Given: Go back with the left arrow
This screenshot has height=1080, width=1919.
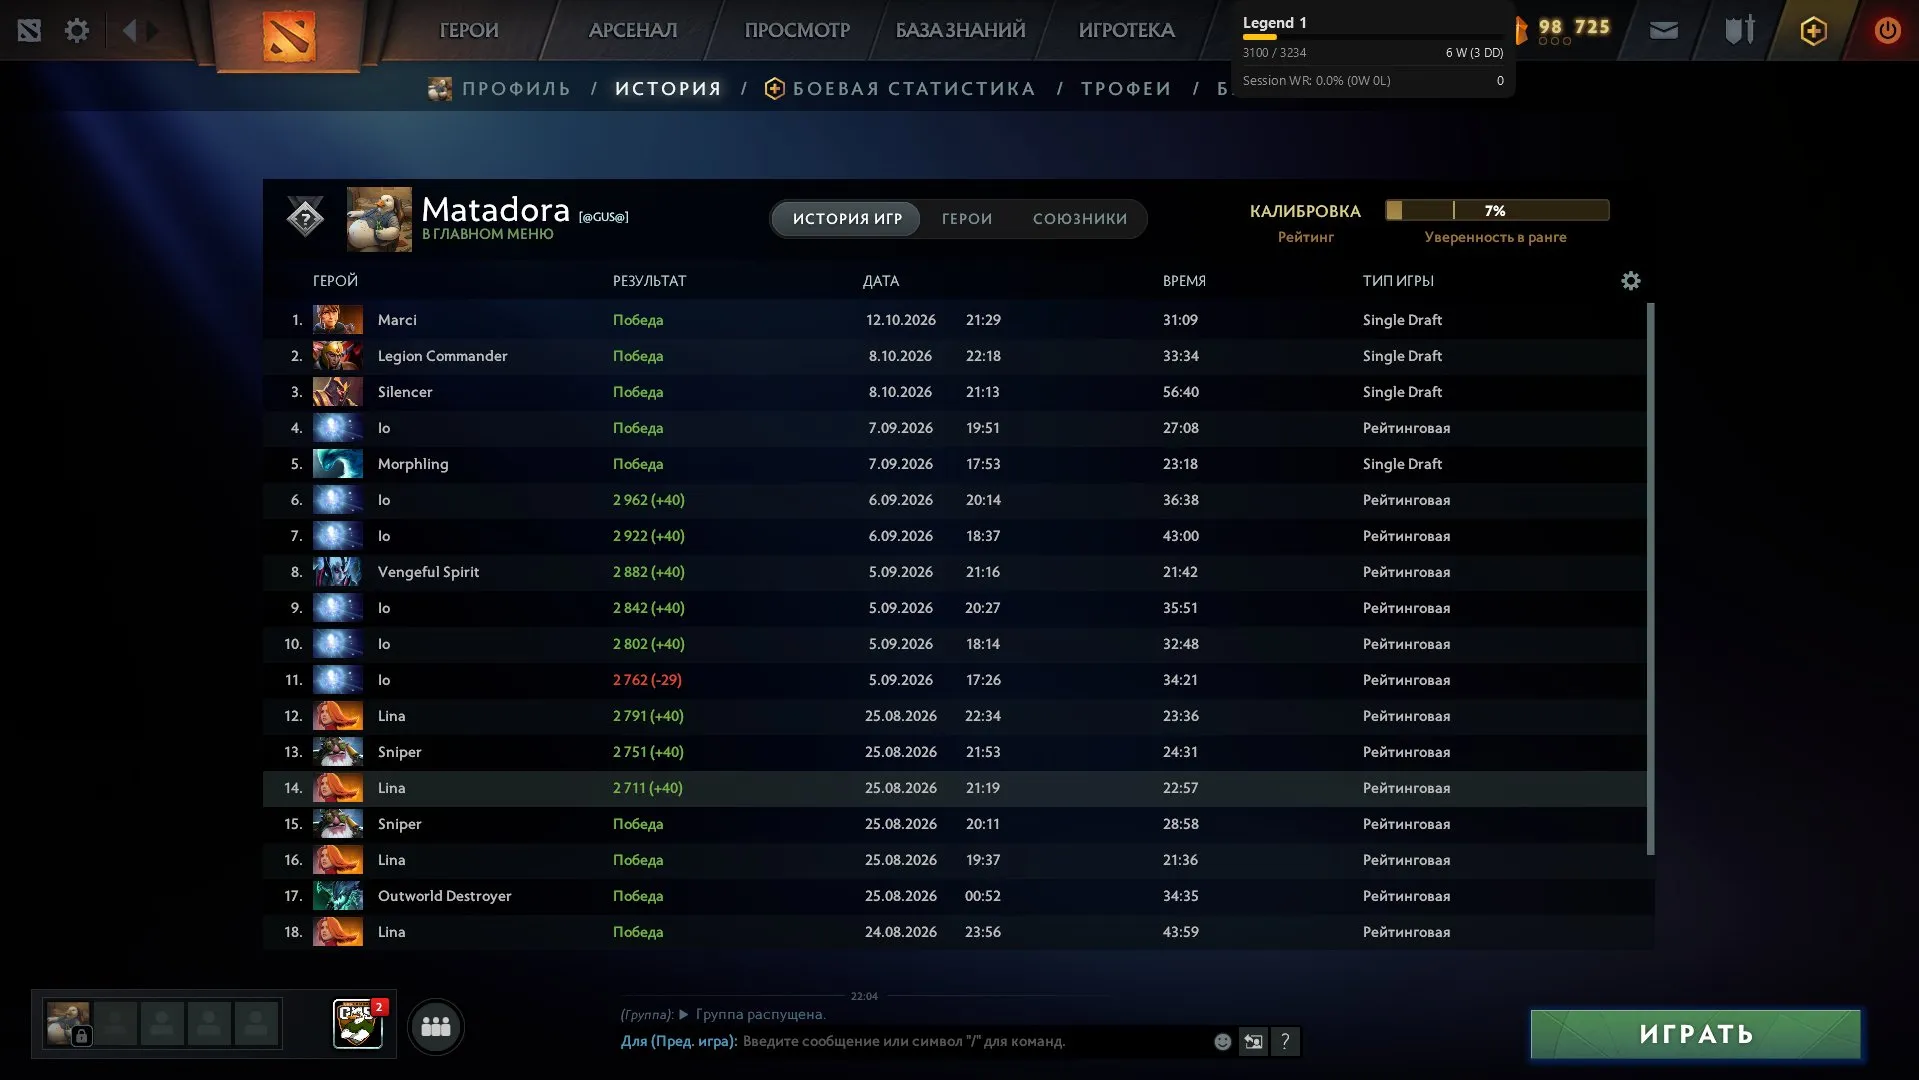Looking at the screenshot, I should (129, 30).
